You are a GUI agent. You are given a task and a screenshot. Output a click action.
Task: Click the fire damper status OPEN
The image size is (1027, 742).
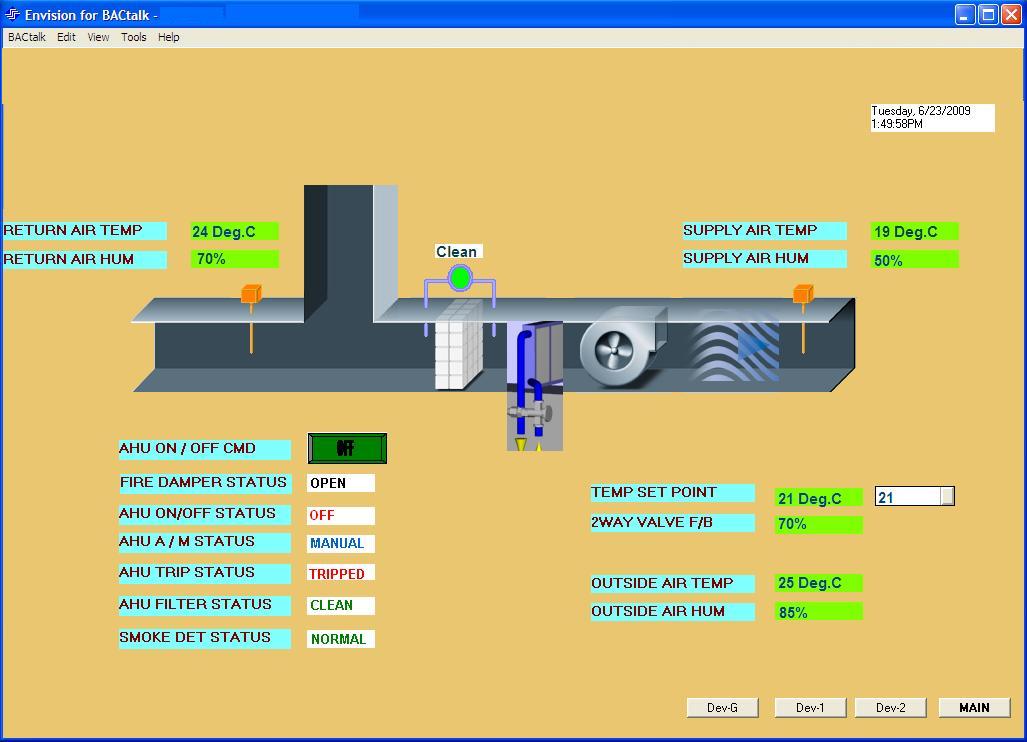point(341,483)
